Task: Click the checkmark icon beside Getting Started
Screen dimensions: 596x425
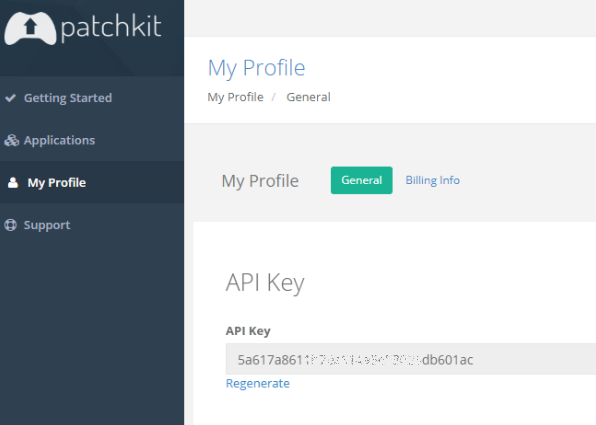Action: coord(11,98)
